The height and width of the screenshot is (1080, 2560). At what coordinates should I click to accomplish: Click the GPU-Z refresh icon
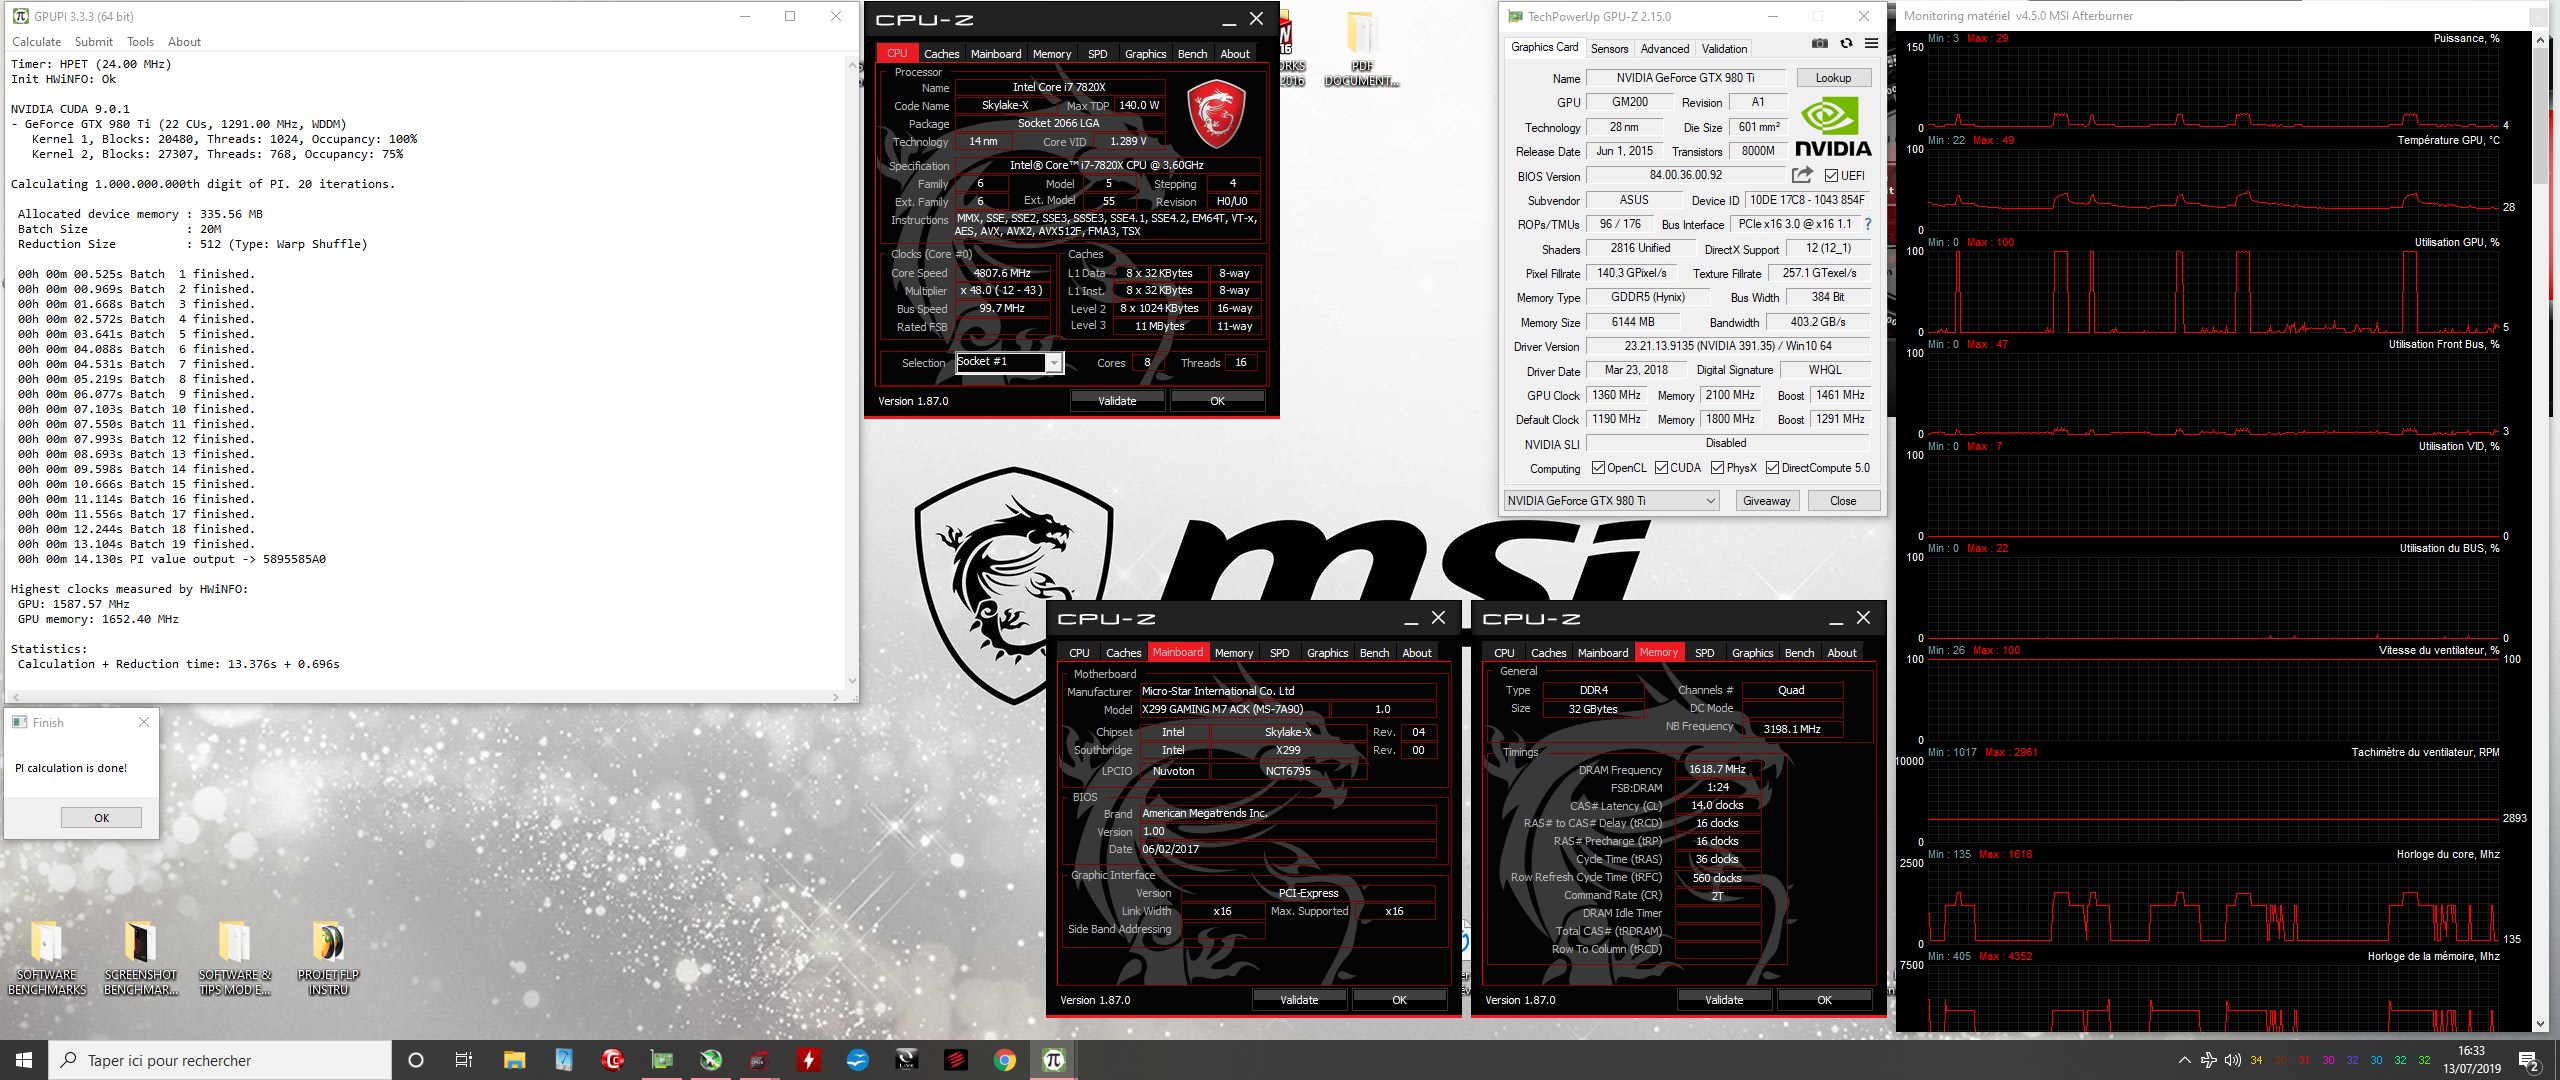click(x=1846, y=44)
